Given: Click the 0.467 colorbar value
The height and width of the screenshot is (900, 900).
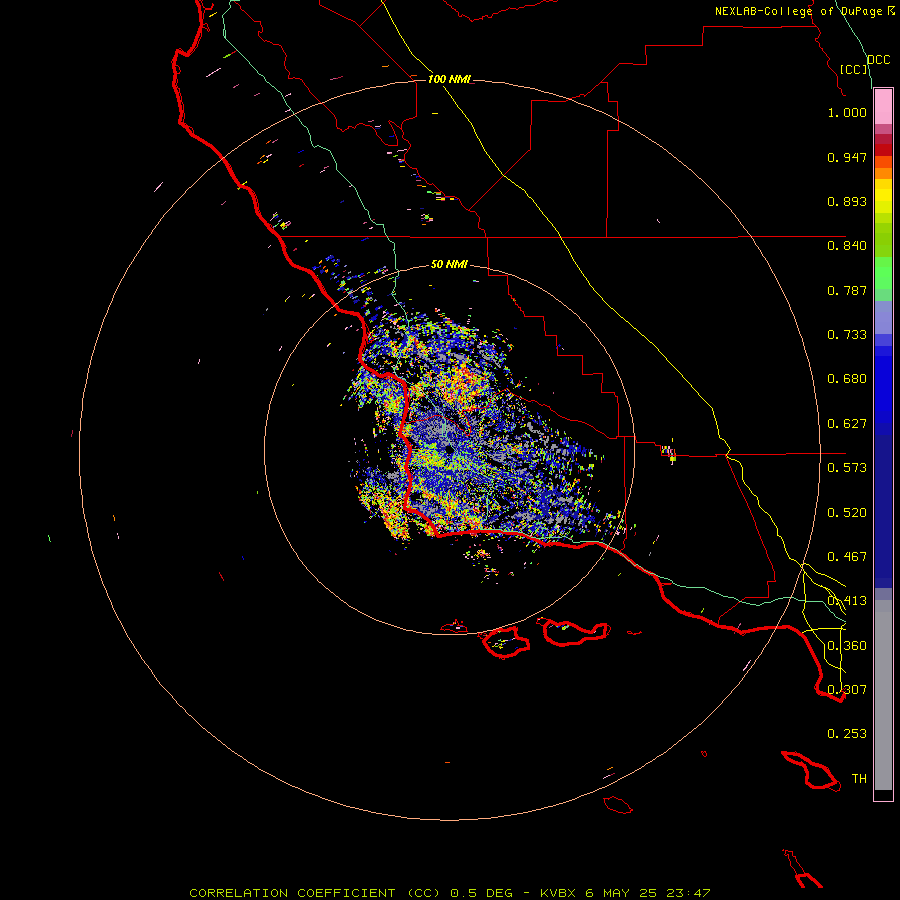Looking at the screenshot, I should click(x=847, y=557).
